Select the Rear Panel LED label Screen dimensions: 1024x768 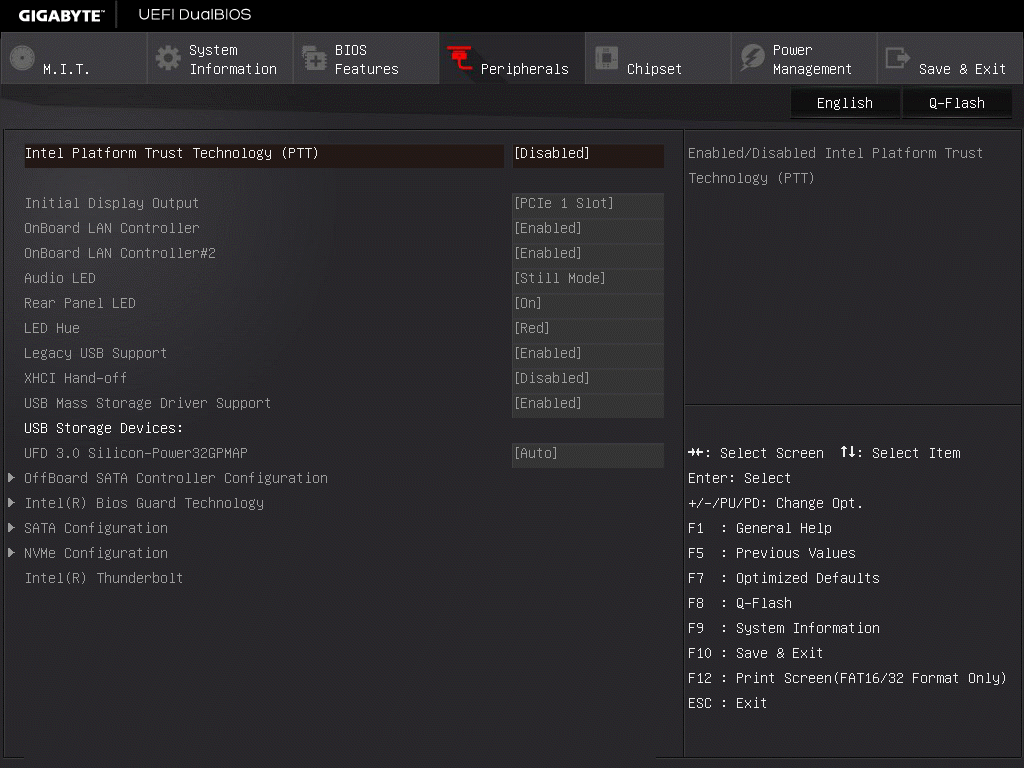pos(80,303)
